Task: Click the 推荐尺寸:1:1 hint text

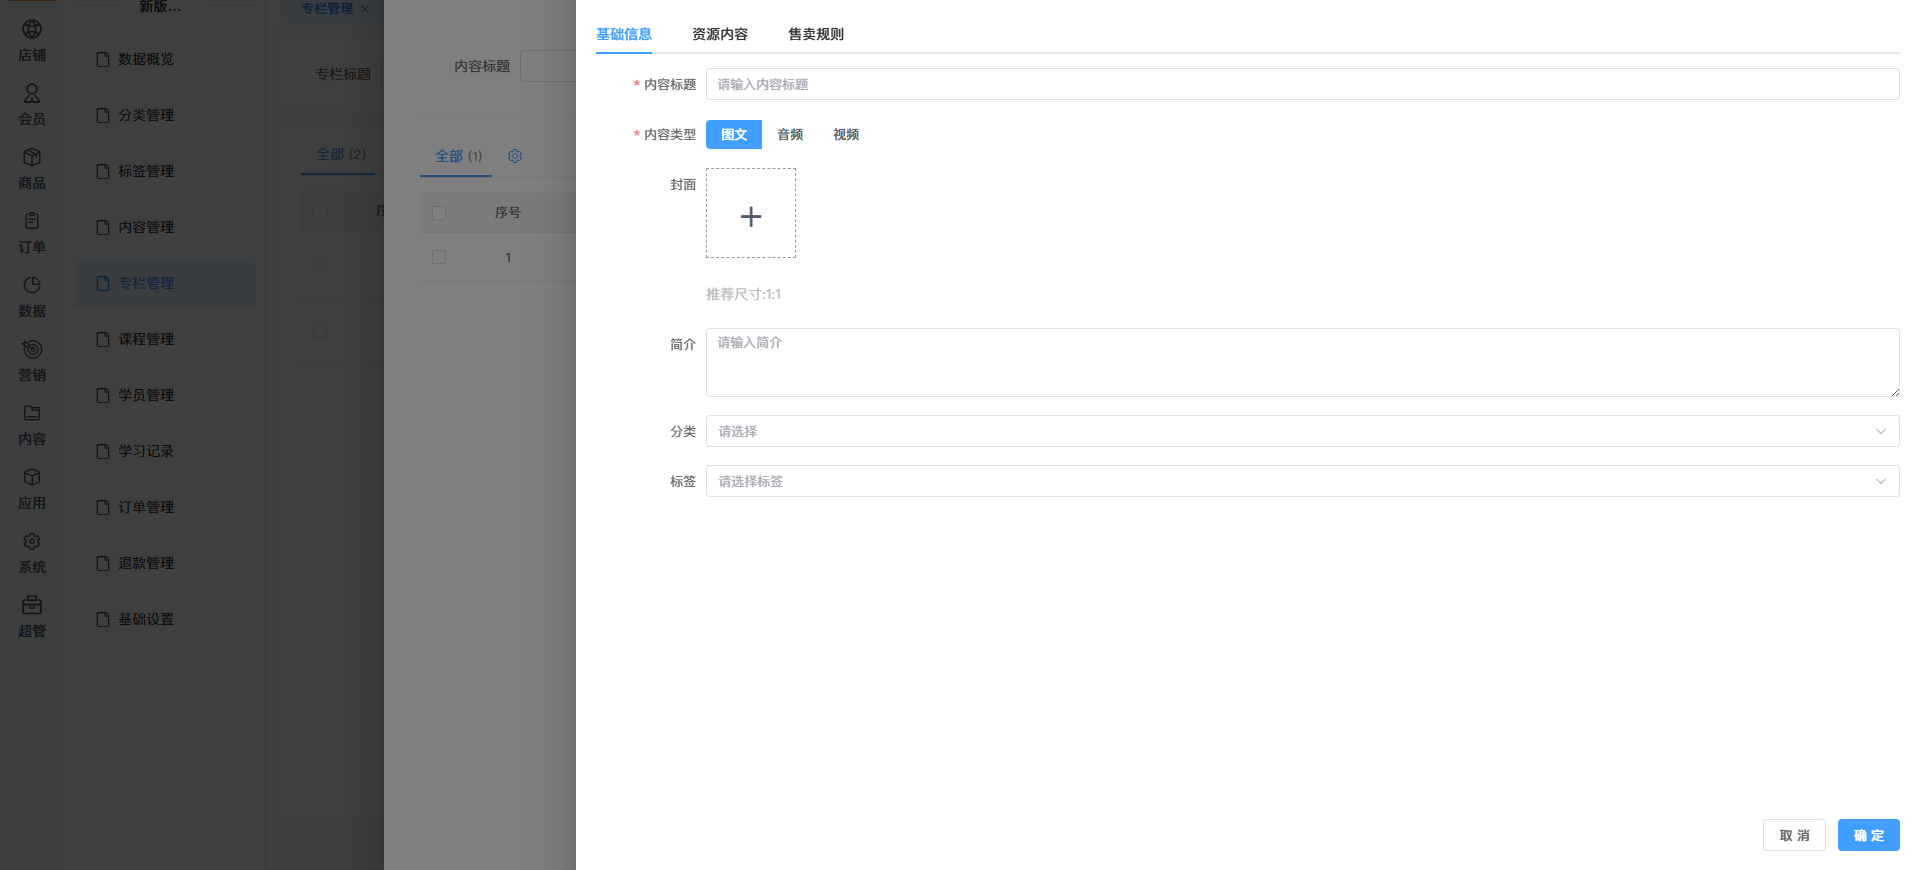Action: pyautogui.click(x=743, y=294)
